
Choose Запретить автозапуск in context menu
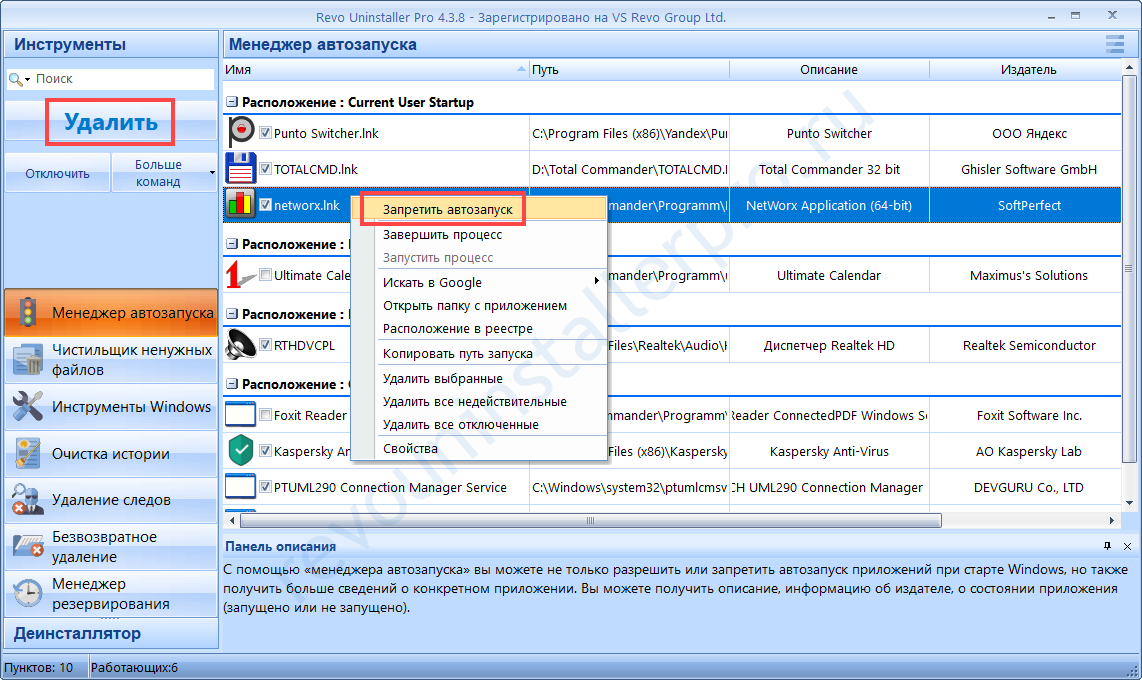click(479, 209)
